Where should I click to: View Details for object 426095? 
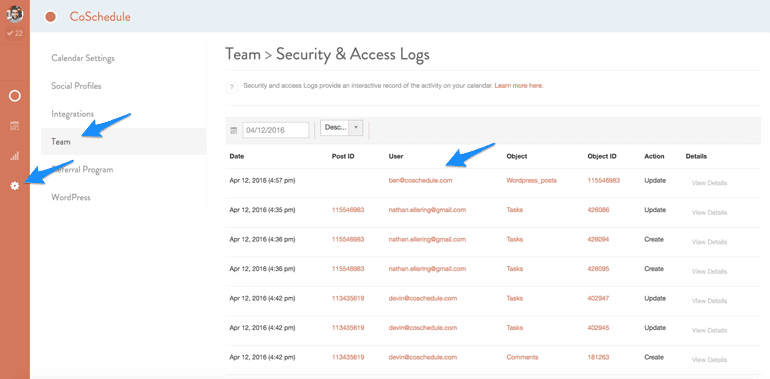[x=709, y=271]
